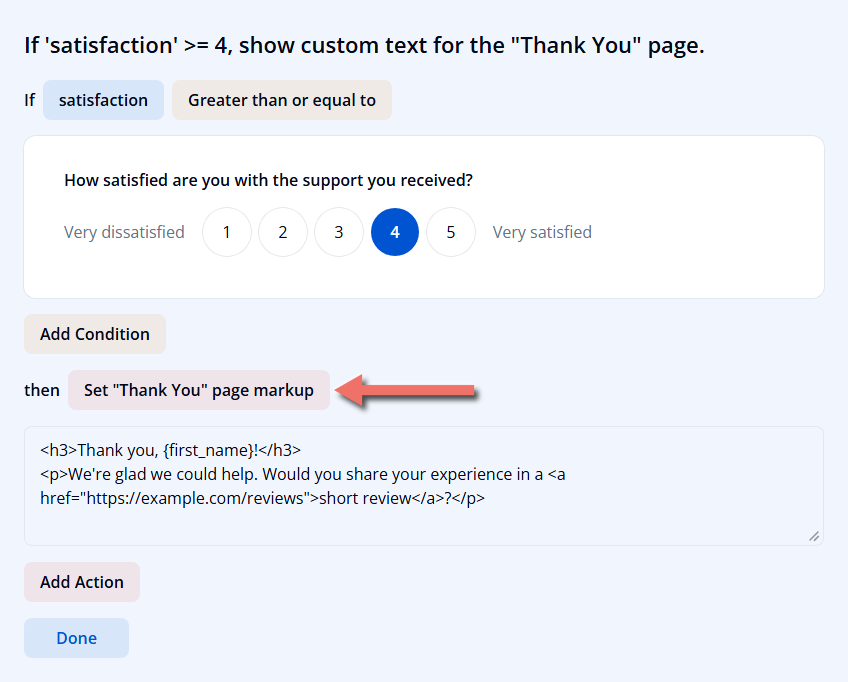848x682 pixels.
Task: Click the Add Action button
Action: (x=82, y=582)
